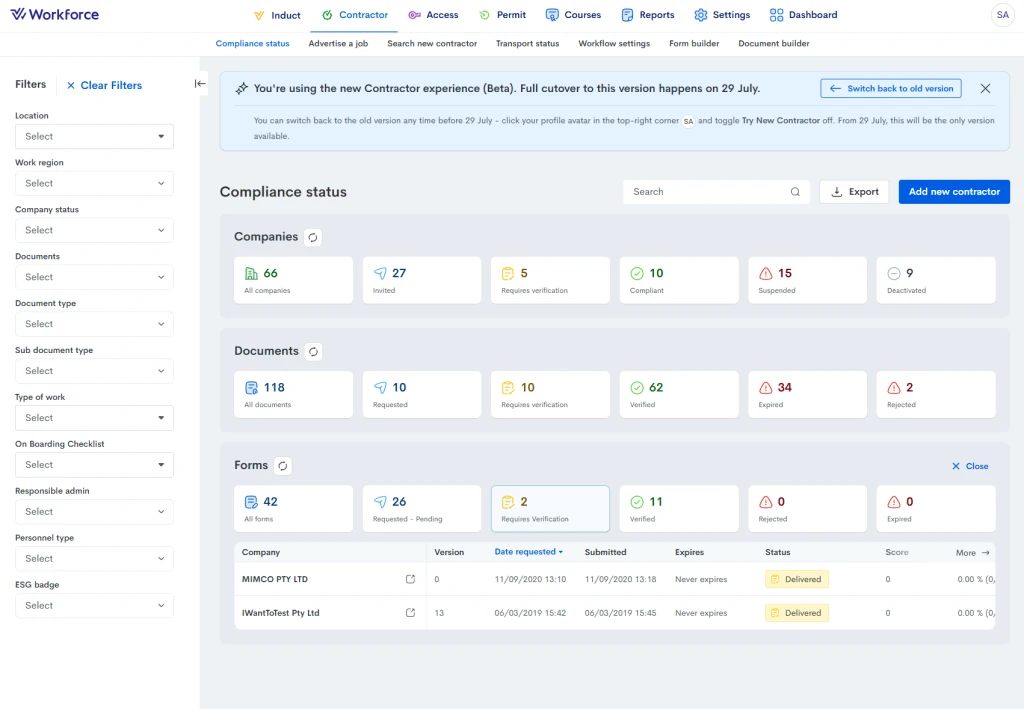Dismiss the beta notice banner
The width and height of the screenshot is (1024, 709).
[985, 88]
